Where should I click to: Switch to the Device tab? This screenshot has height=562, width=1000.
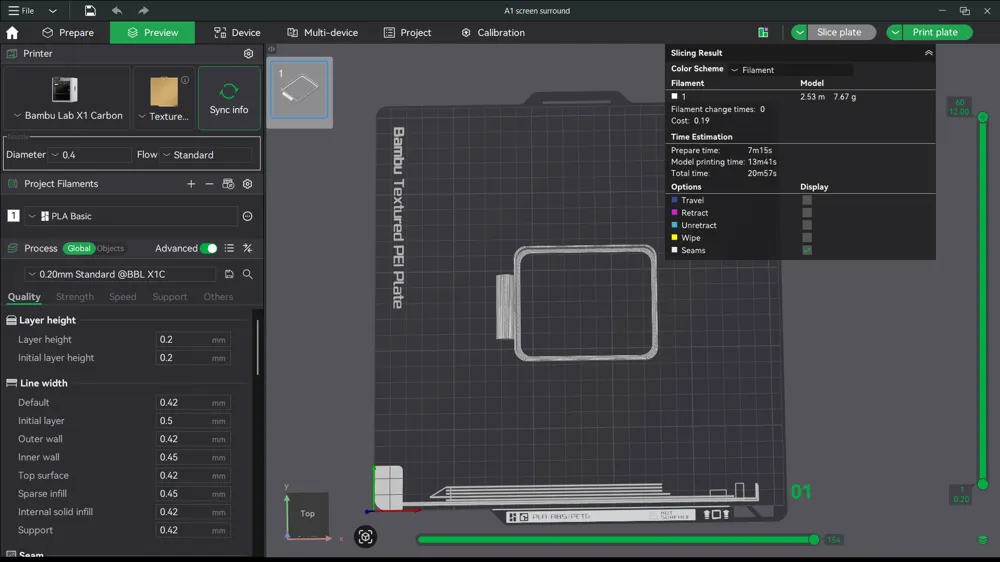pos(237,33)
